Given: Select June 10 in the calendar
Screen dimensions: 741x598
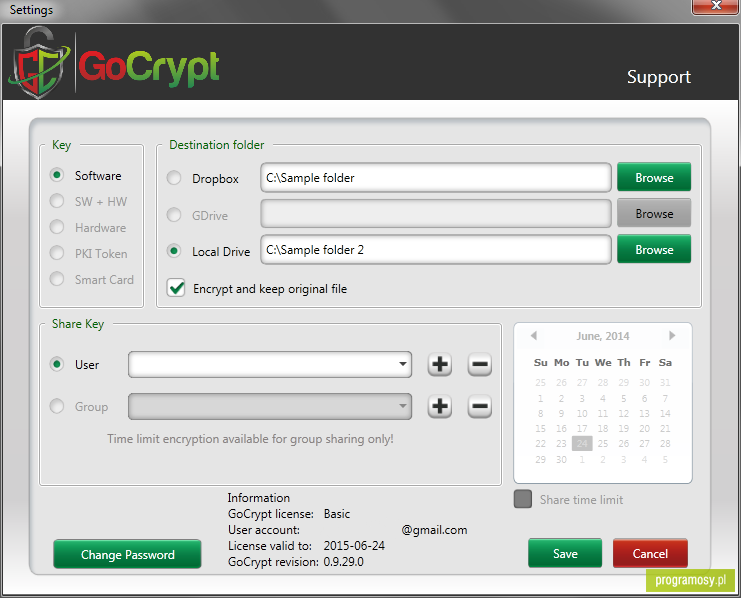Looking at the screenshot, I should tap(582, 413).
